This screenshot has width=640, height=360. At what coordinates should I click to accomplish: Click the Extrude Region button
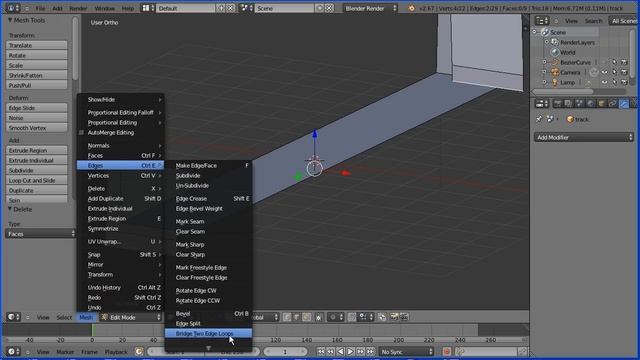[37, 150]
